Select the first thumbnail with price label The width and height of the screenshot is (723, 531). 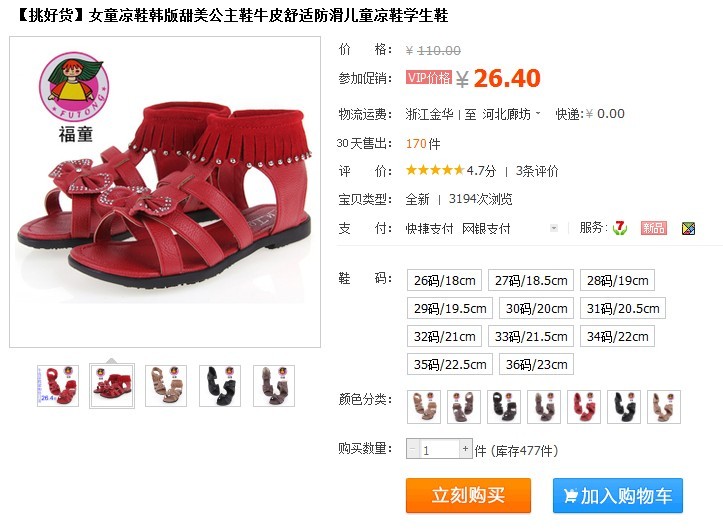(x=58, y=386)
